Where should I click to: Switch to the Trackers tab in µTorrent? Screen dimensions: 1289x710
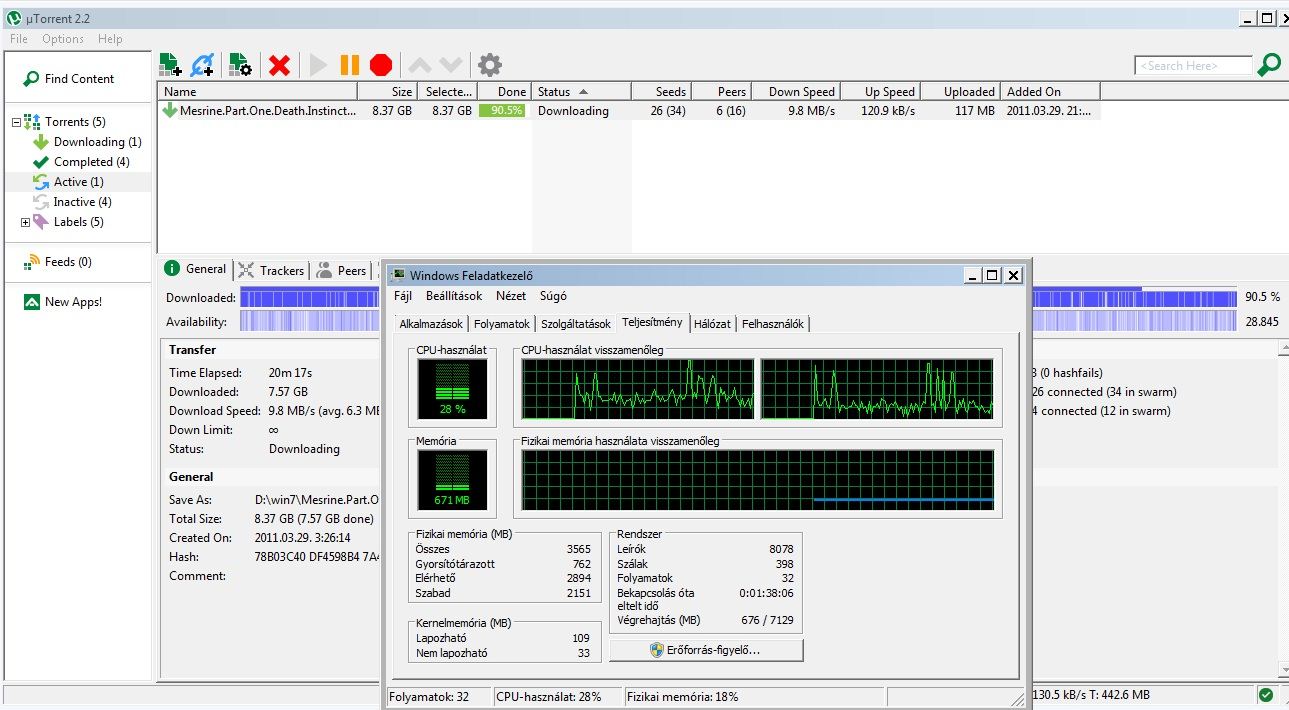(272, 270)
